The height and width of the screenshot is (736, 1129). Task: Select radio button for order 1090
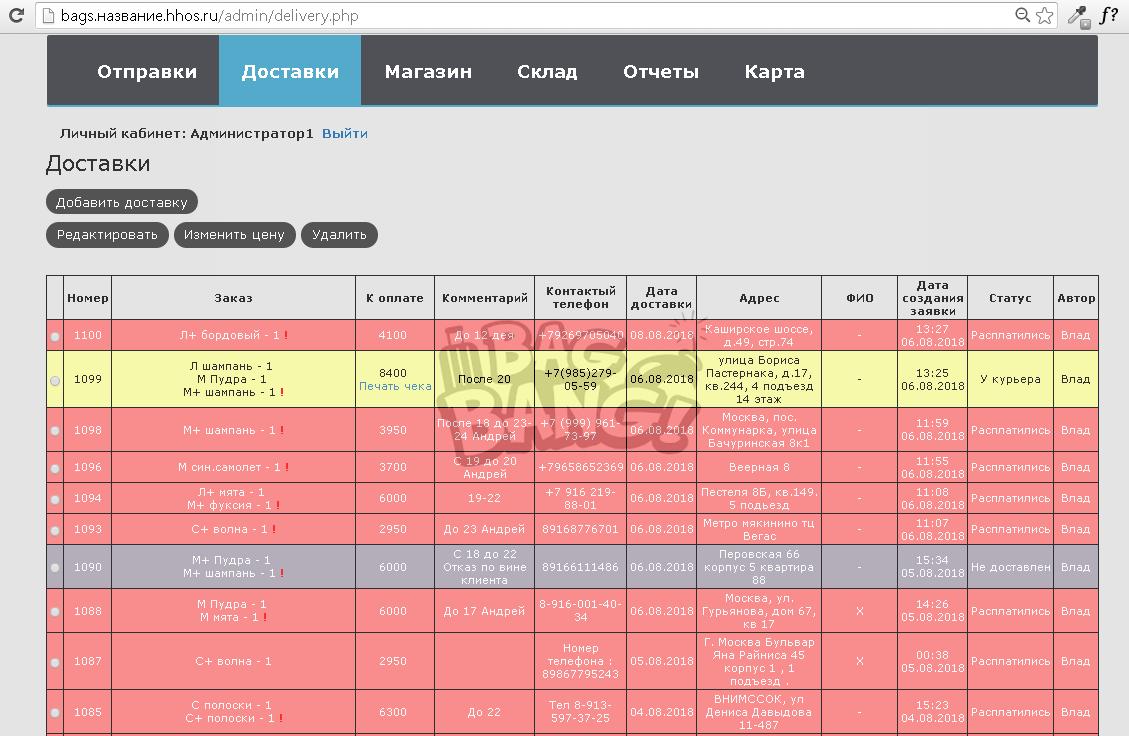(55, 567)
